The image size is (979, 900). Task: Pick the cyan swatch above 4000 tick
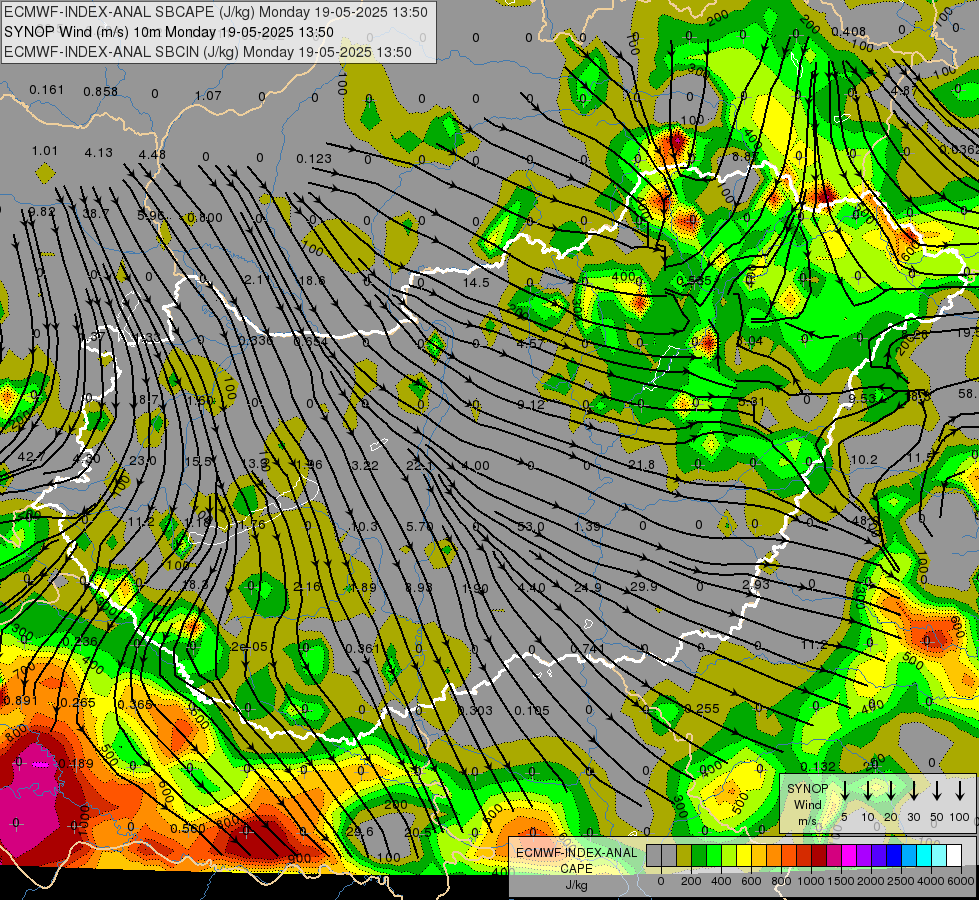click(924, 855)
